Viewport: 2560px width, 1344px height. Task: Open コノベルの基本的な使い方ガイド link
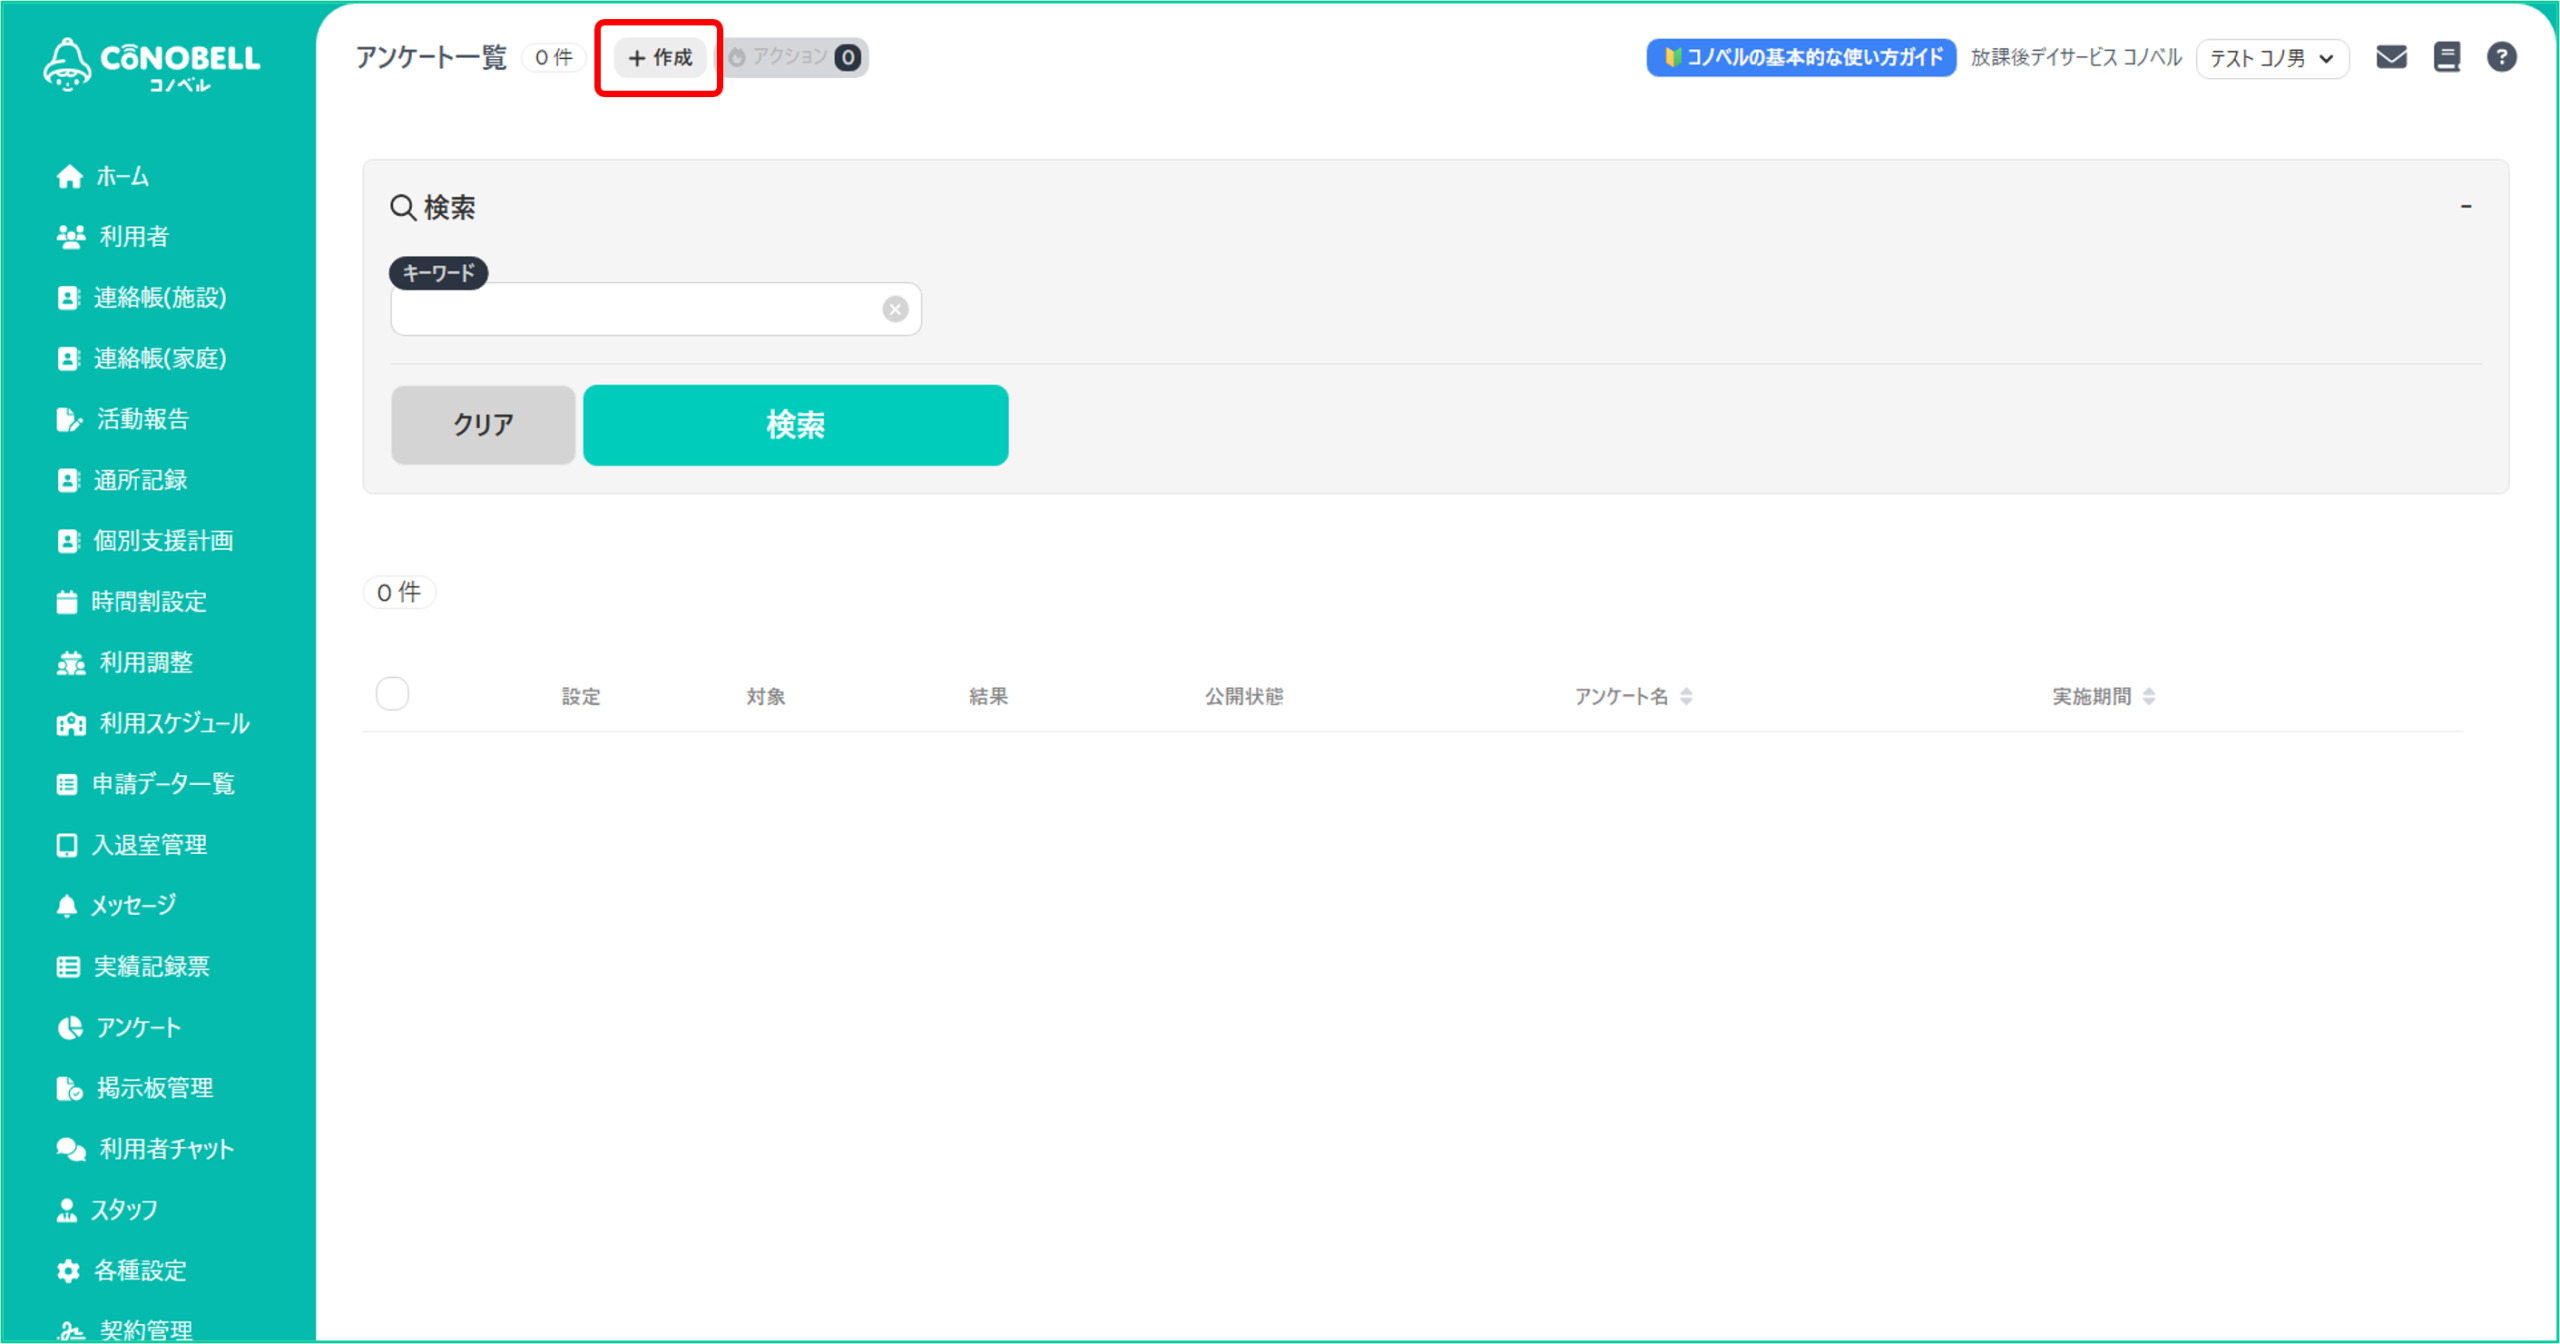coord(1801,58)
